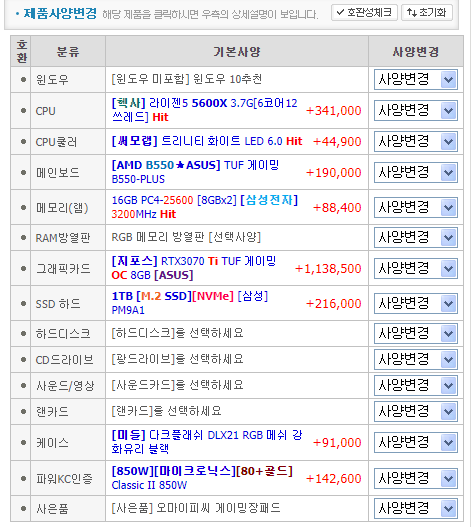Image resolution: width=475 pixels, height=527 pixels.
Task: Expand 사양변경 dropdown for 그래픽카드
Action: pyautogui.click(x=415, y=268)
